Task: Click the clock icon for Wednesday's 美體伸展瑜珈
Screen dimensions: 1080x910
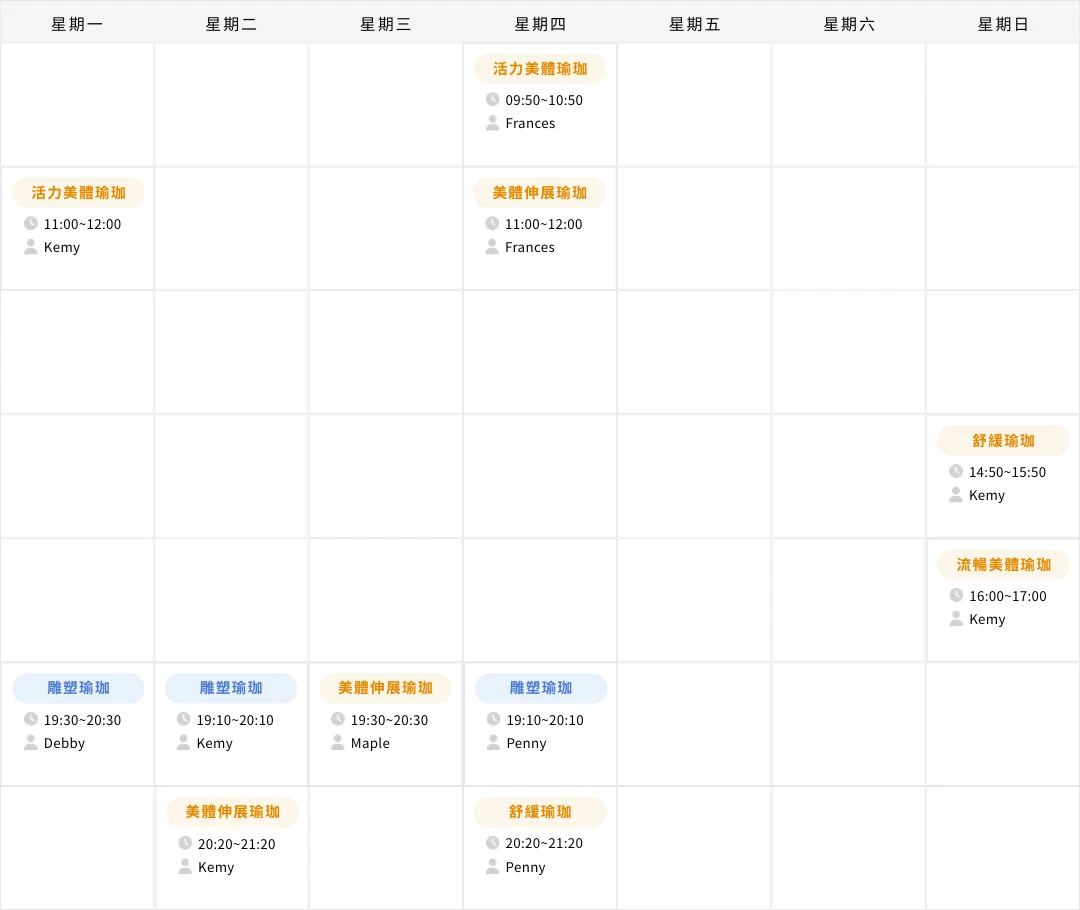Action: [x=338, y=720]
